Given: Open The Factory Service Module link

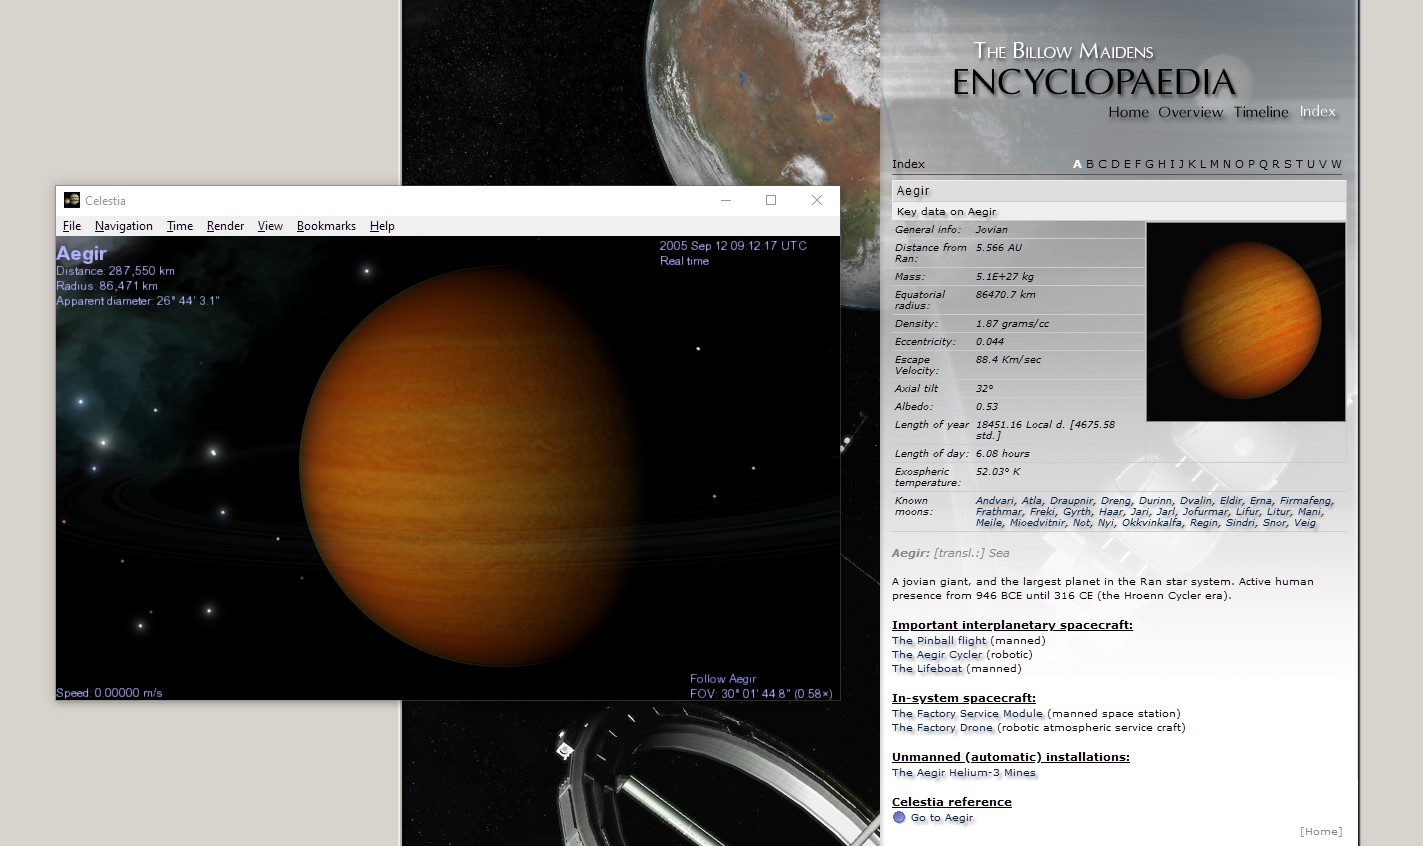Looking at the screenshot, I should coord(967,713).
